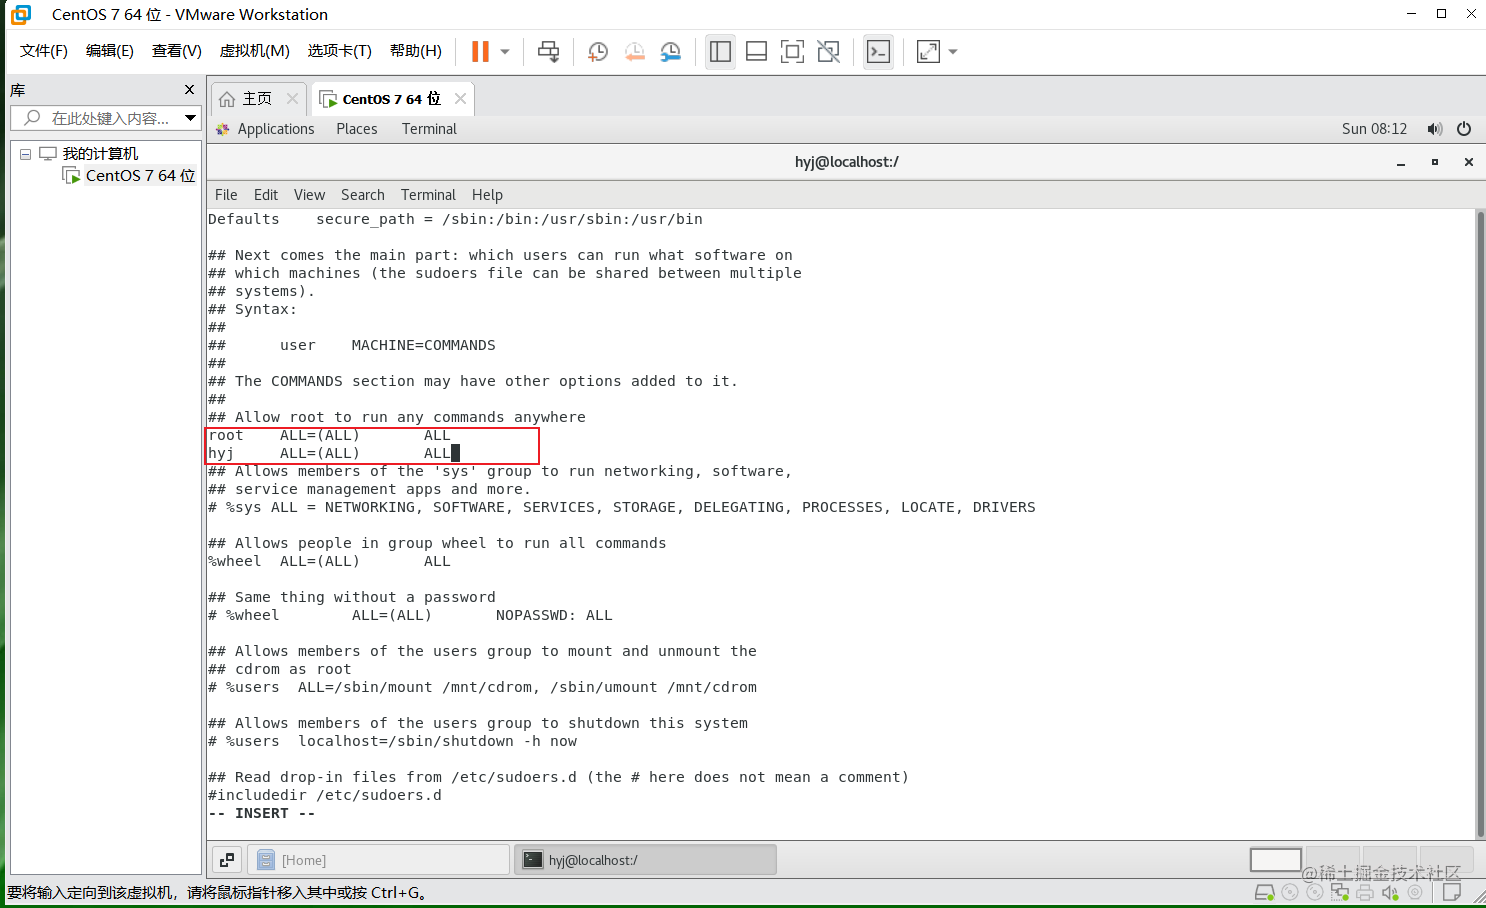Viewport: 1486px width, 908px height.
Task: Switch to the [Home] taskbar window
Action: click(379, 860)
